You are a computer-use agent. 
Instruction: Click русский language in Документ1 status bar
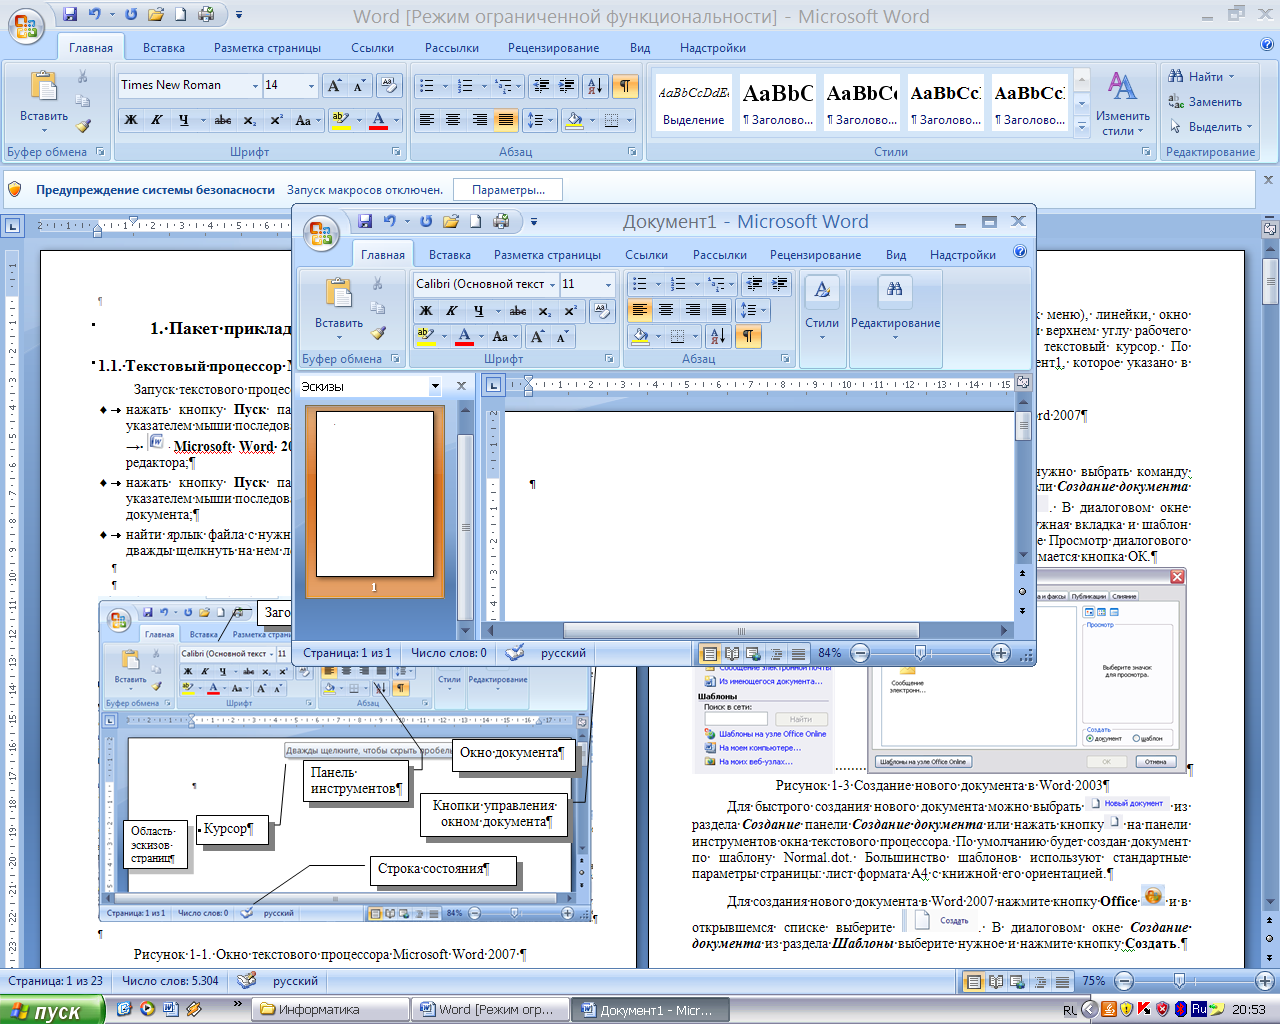[563, 653]
